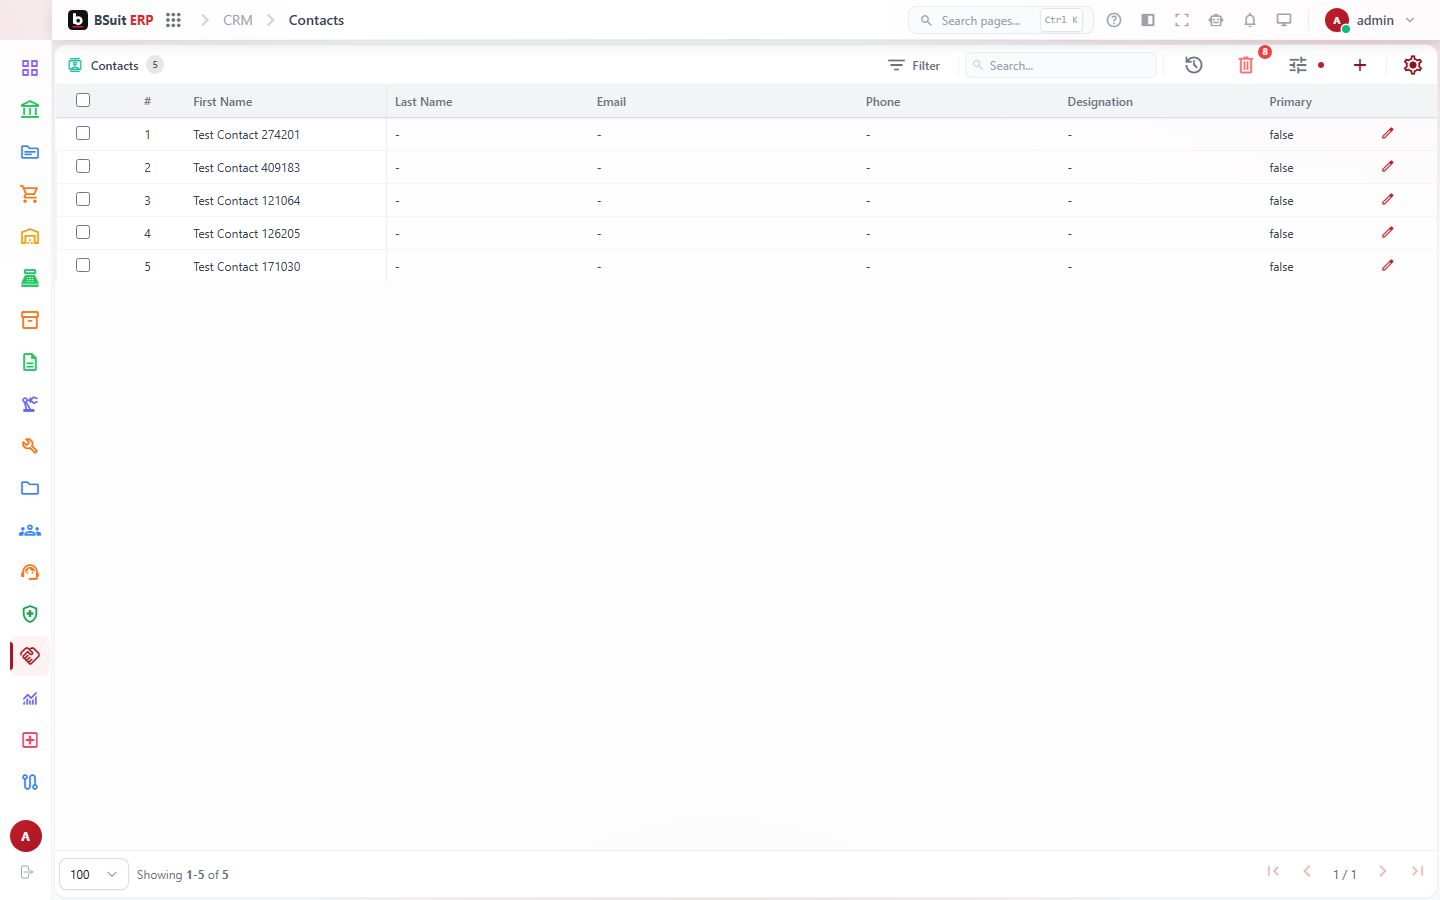Check the box for Test Contact 409183
Screen dimensions: 1440x900
tap(83, 166)
